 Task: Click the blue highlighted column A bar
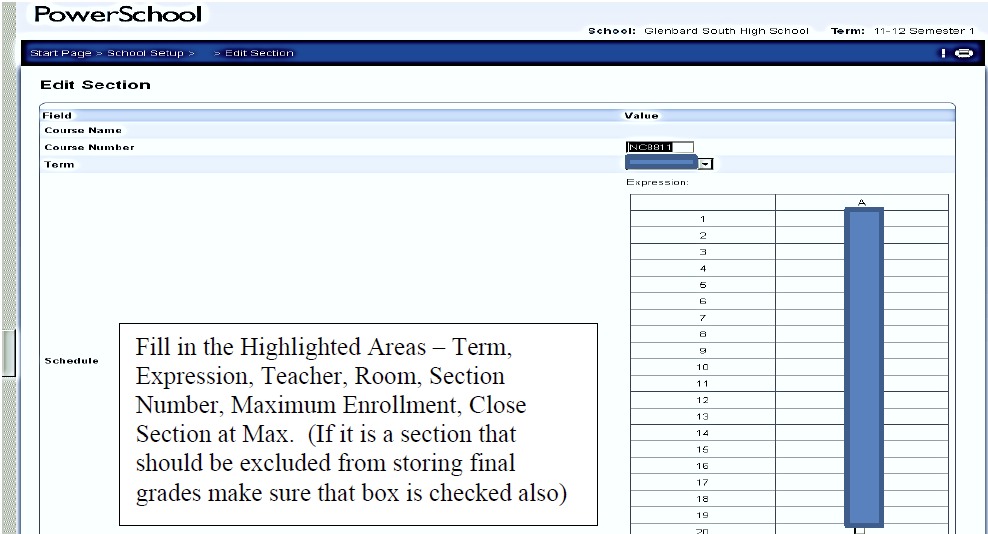(863, 367)
